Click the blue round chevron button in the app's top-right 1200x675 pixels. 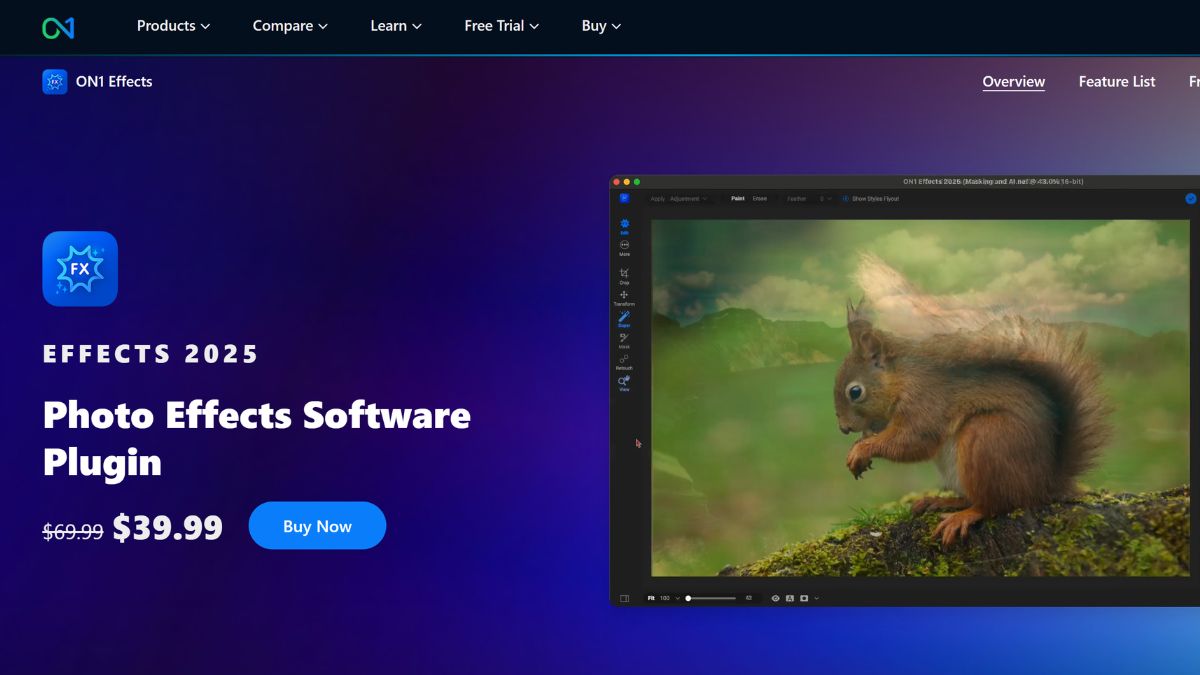[1191, 198]
